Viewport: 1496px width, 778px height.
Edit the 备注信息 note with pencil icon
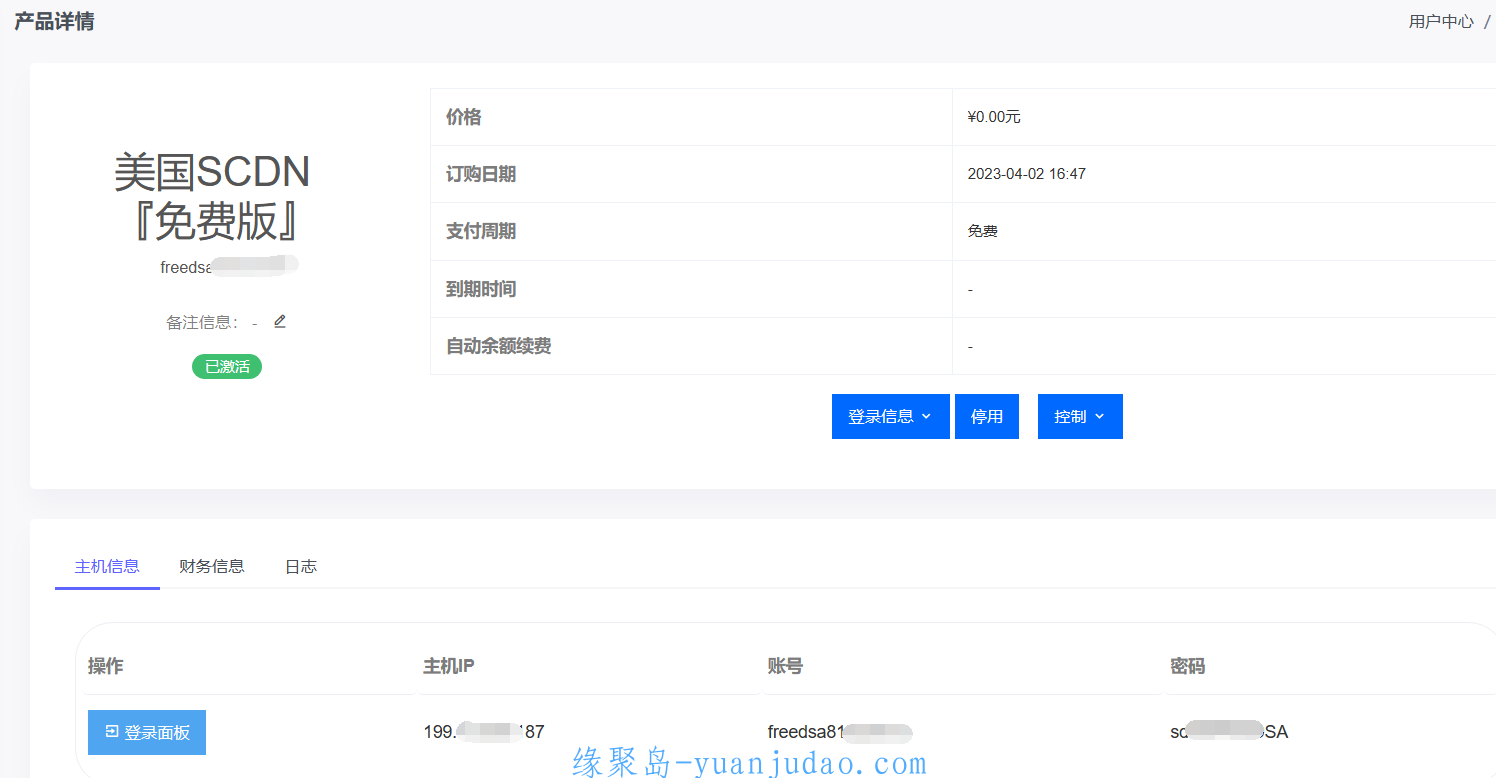[x=280, y=321]
